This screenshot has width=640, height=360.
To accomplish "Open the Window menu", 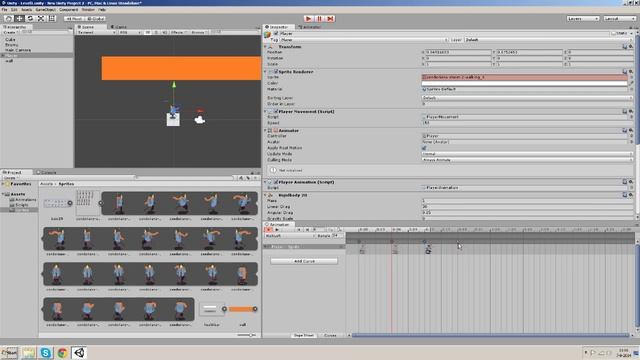I will click(x=88, y=9).
